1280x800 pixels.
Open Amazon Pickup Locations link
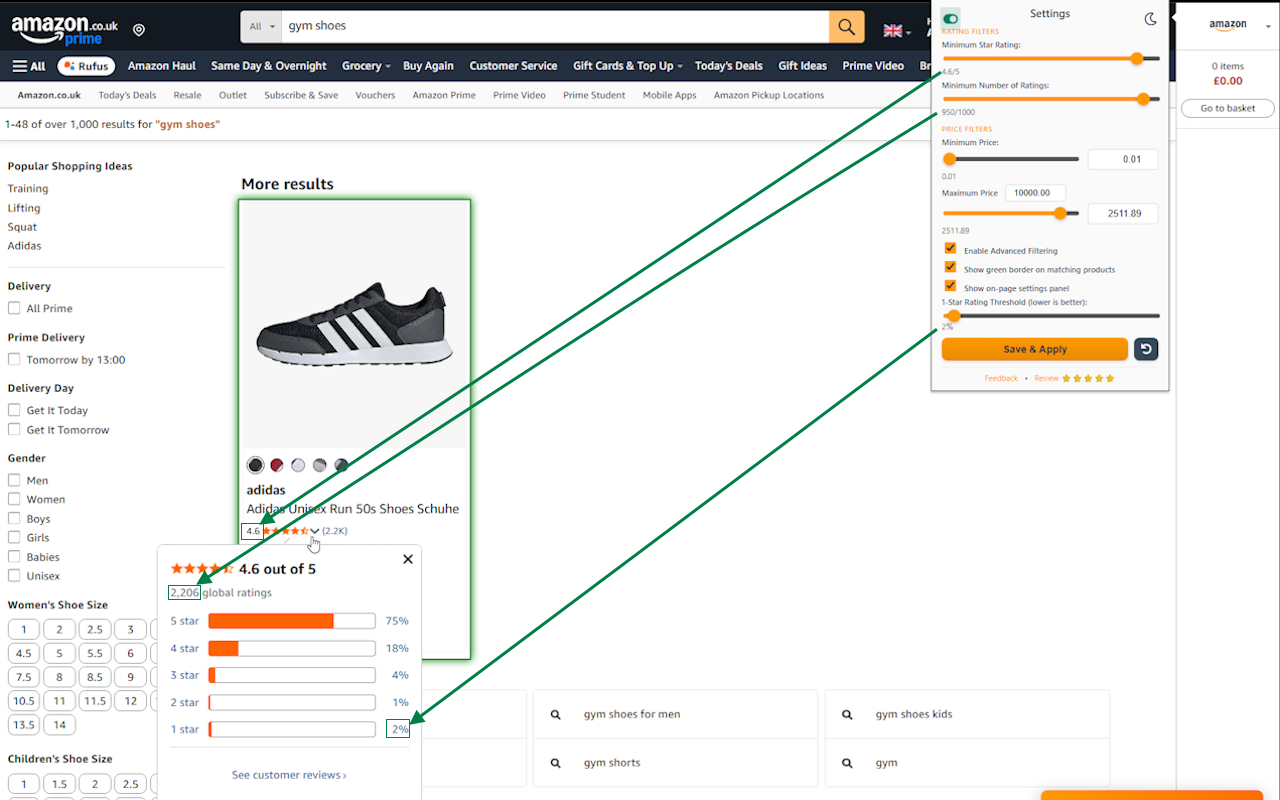(769, 95)
